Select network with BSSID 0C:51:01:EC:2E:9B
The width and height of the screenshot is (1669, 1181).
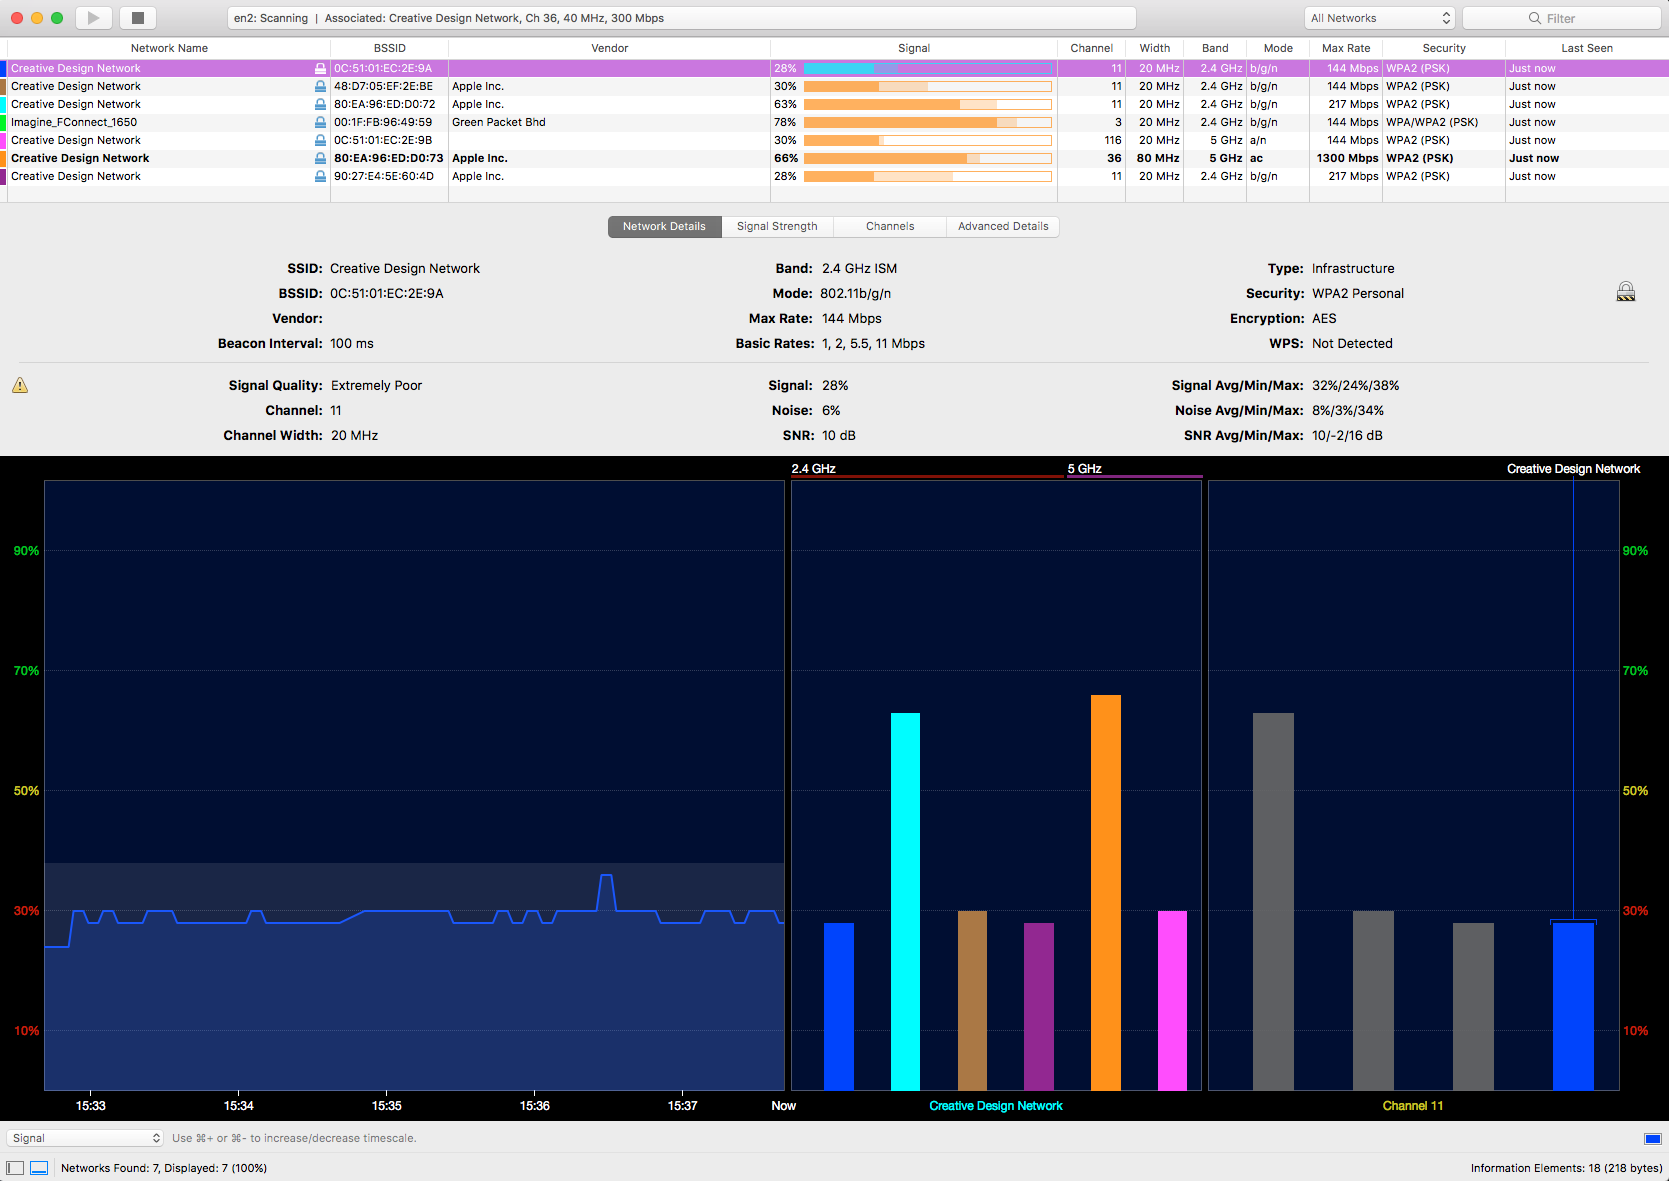834,140
